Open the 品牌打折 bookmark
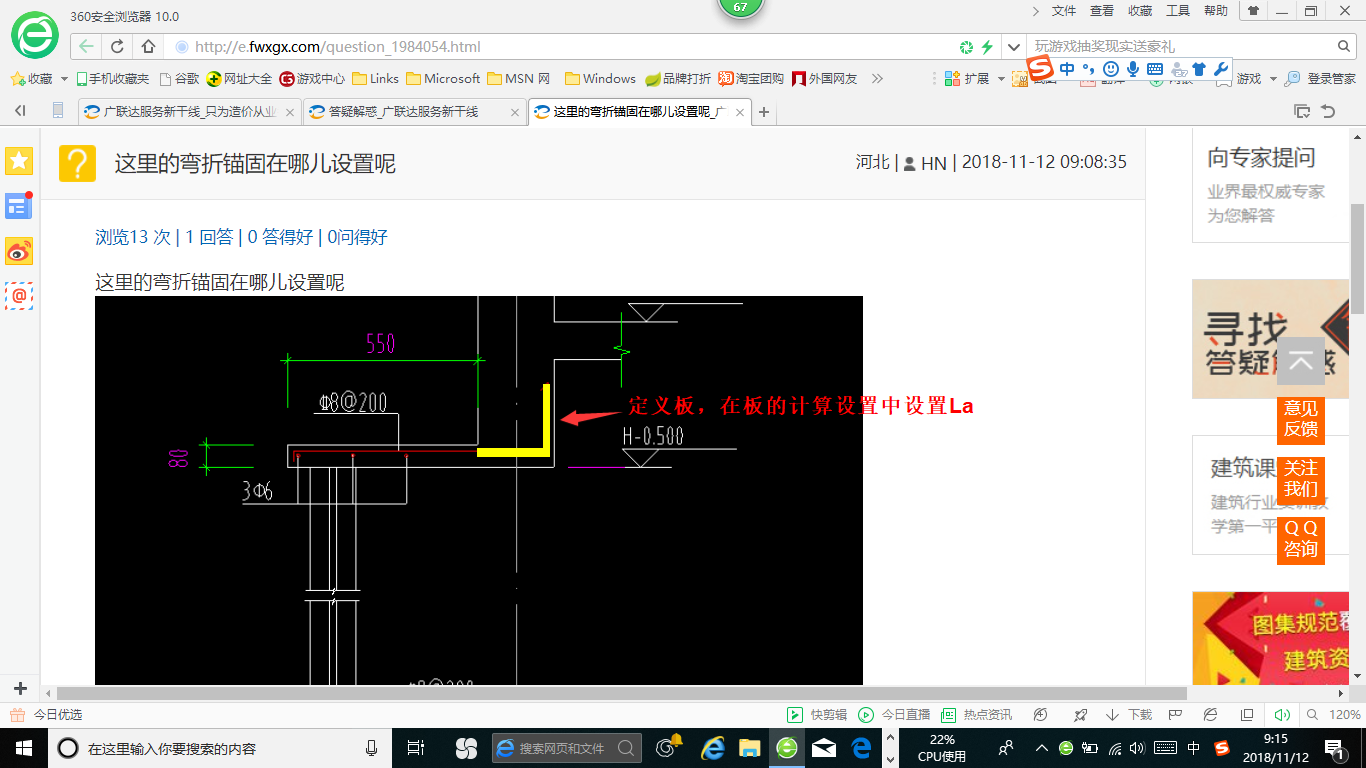This screenshot has height=768, width=1366. pyautogui.click(x=678, y=78)
